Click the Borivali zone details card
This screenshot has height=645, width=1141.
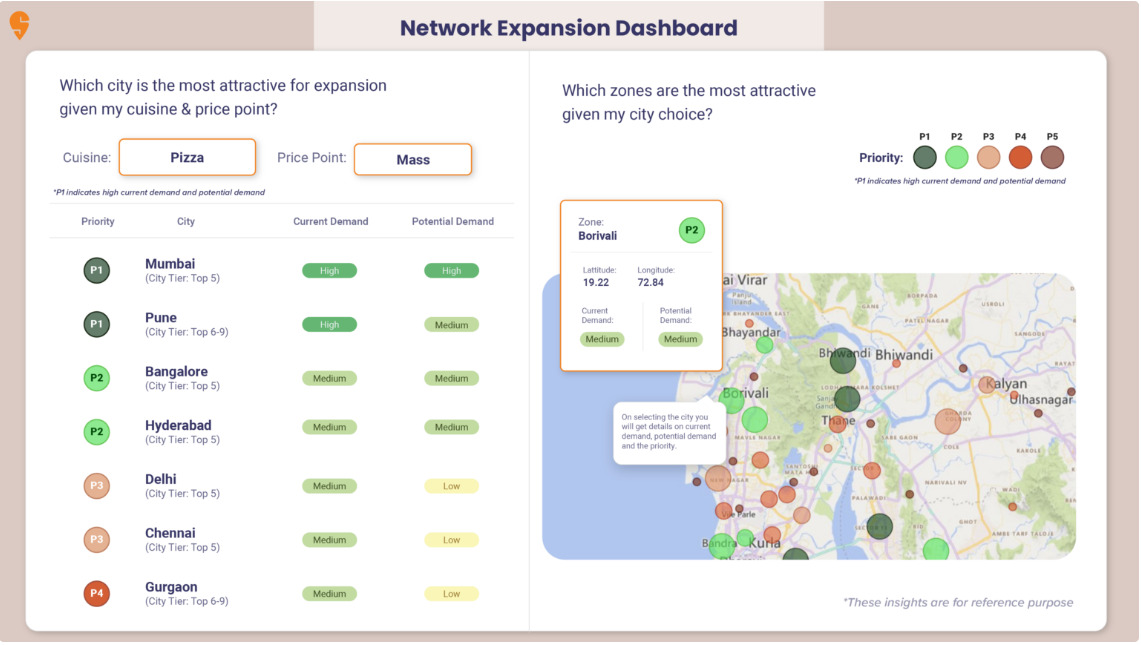pyautogui.click(x=640, y=283)
